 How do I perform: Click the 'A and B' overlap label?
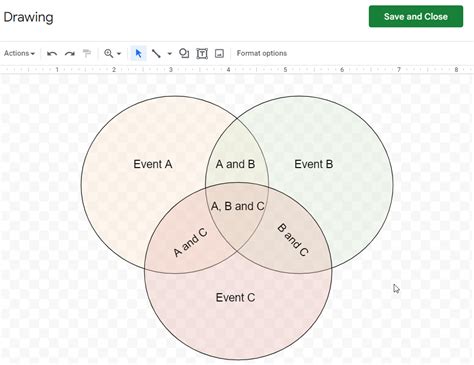235,164
